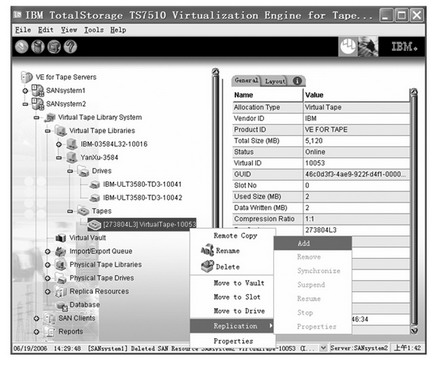The image size is (440, 365).
Task: Click the Database icon in tree
Action: 62,305
